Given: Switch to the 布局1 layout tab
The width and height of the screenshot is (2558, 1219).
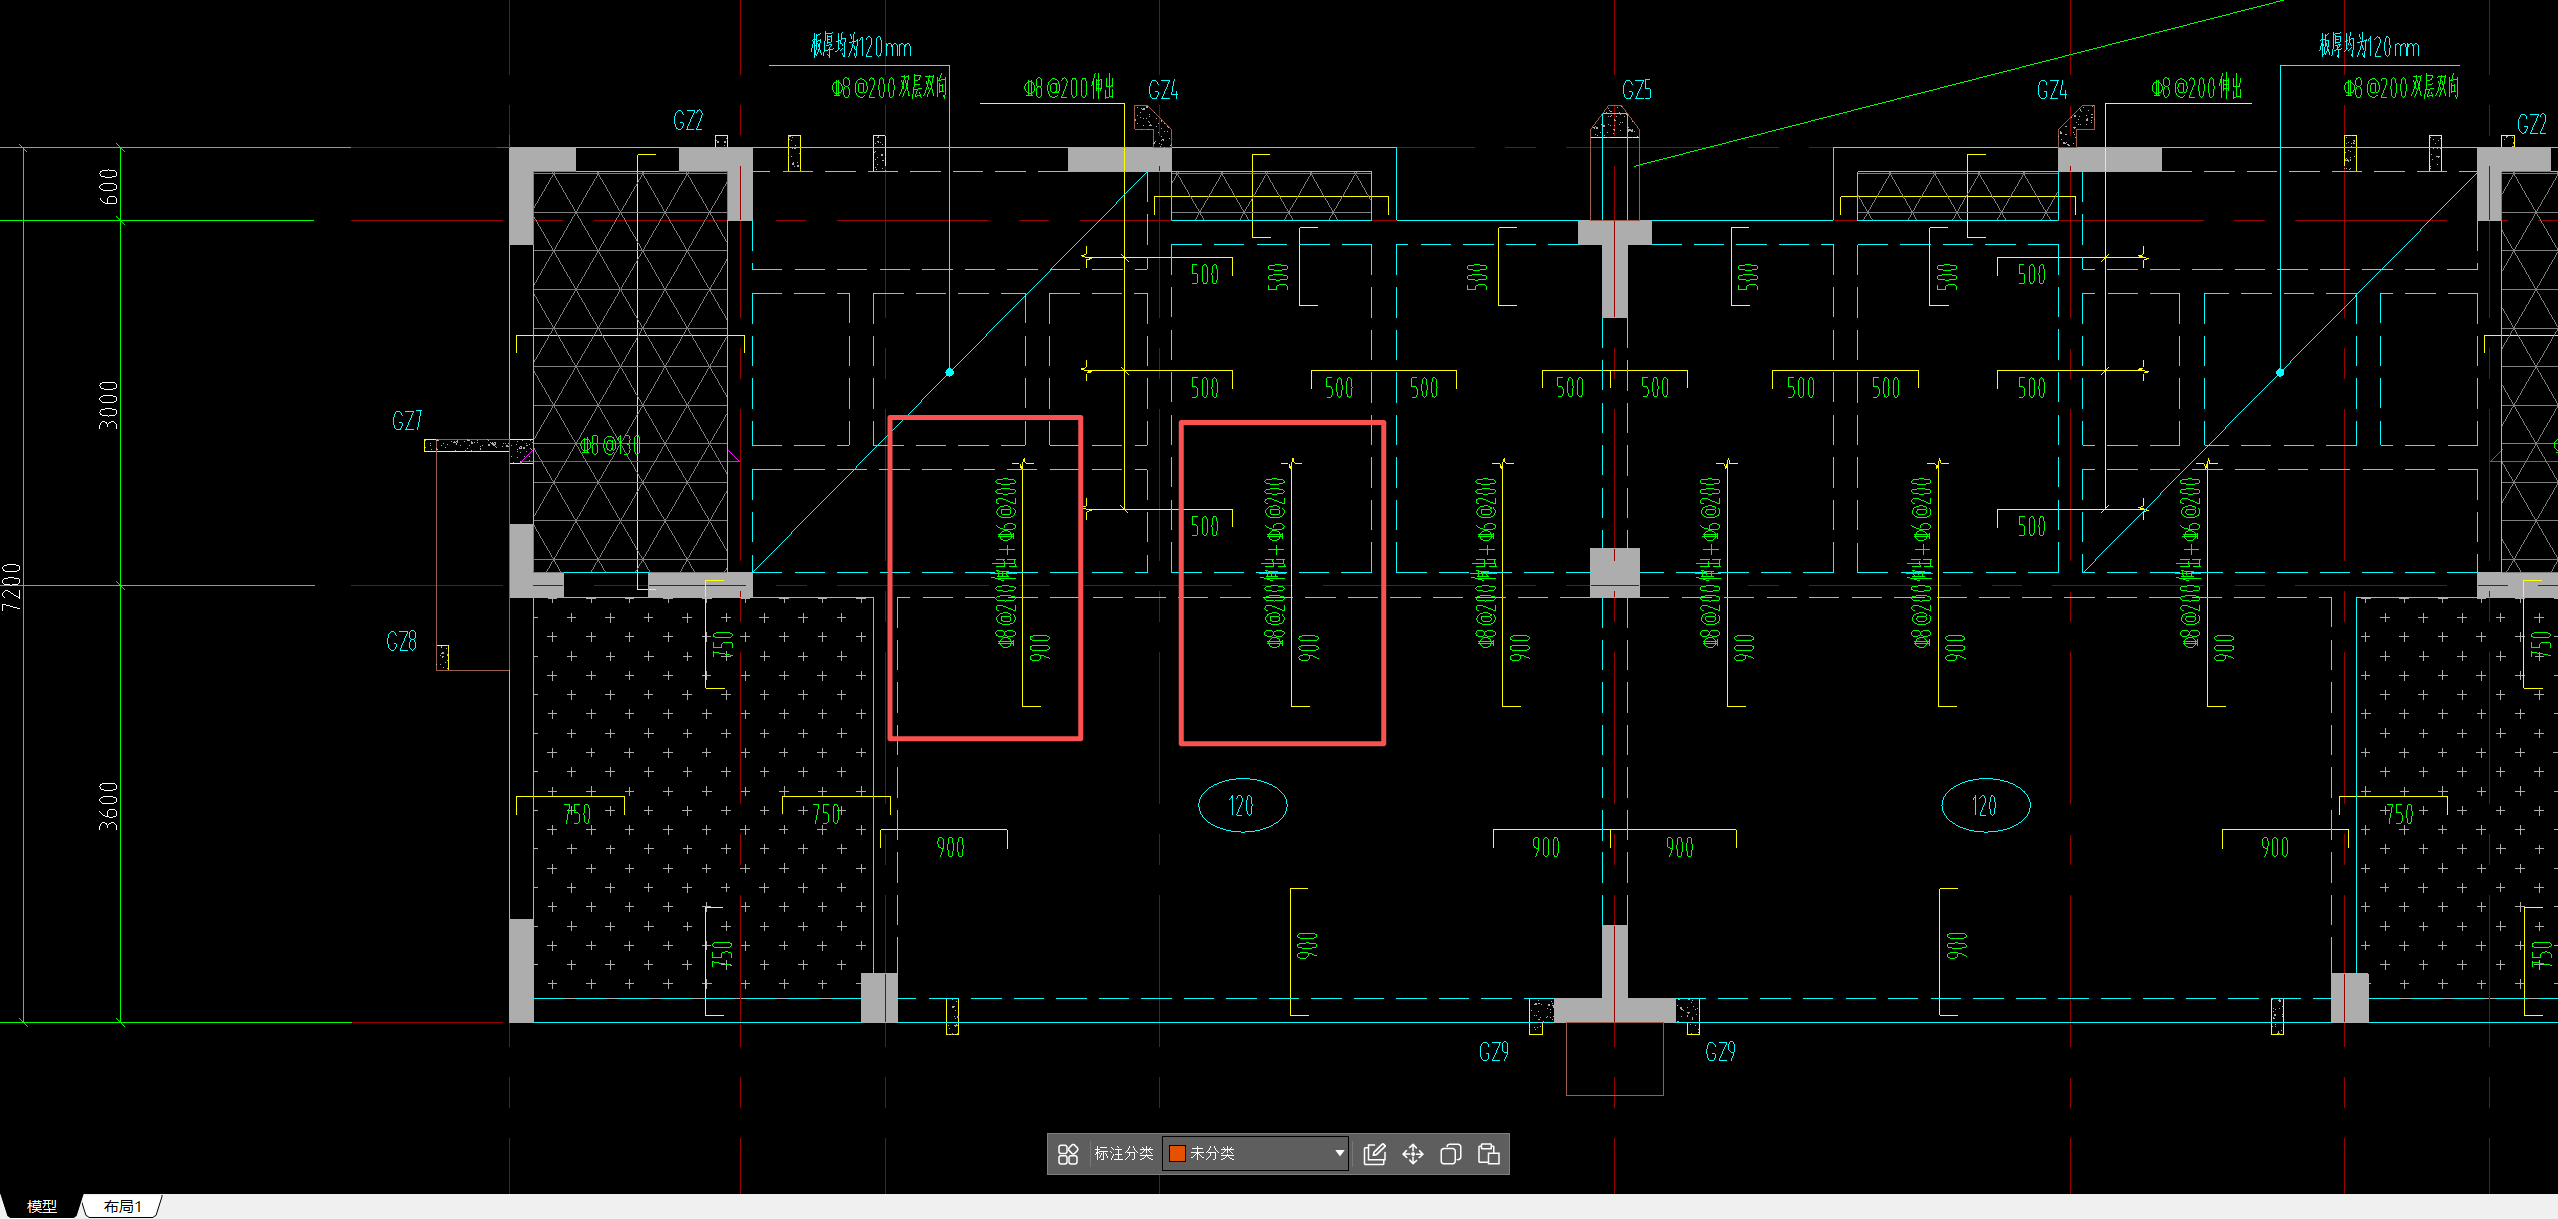Looking at the screenshot, I should 122,1206.
